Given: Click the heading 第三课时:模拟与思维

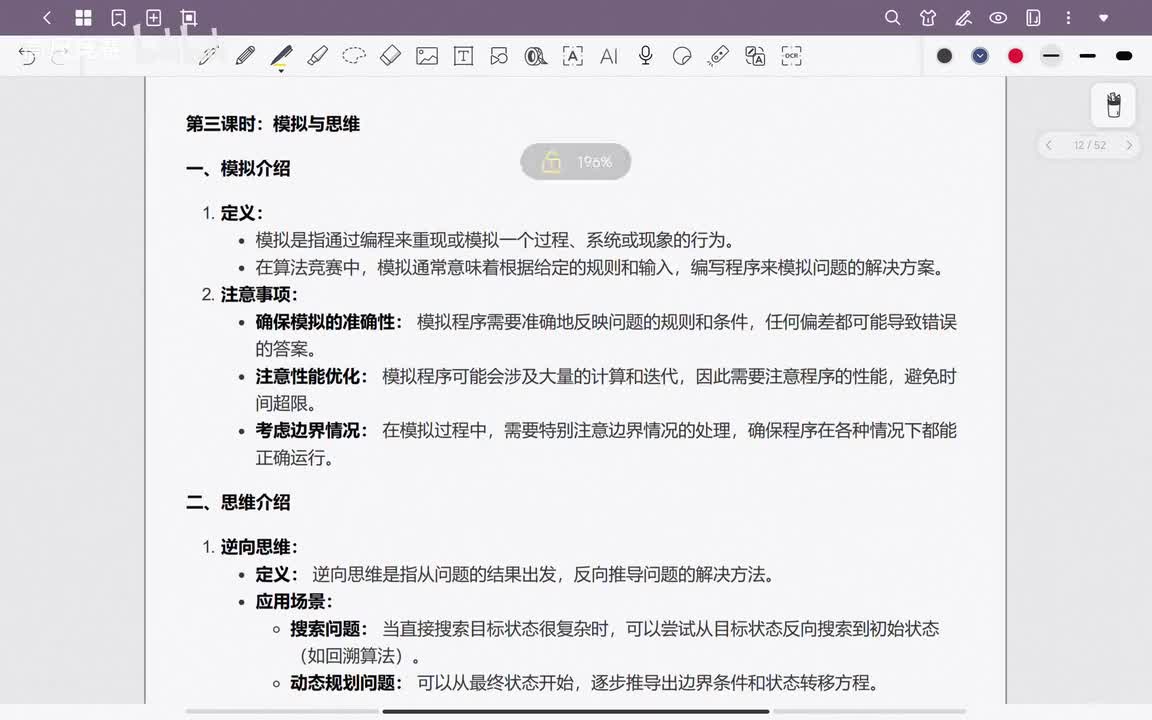Looking at the screenshot, I should (273, 124).
